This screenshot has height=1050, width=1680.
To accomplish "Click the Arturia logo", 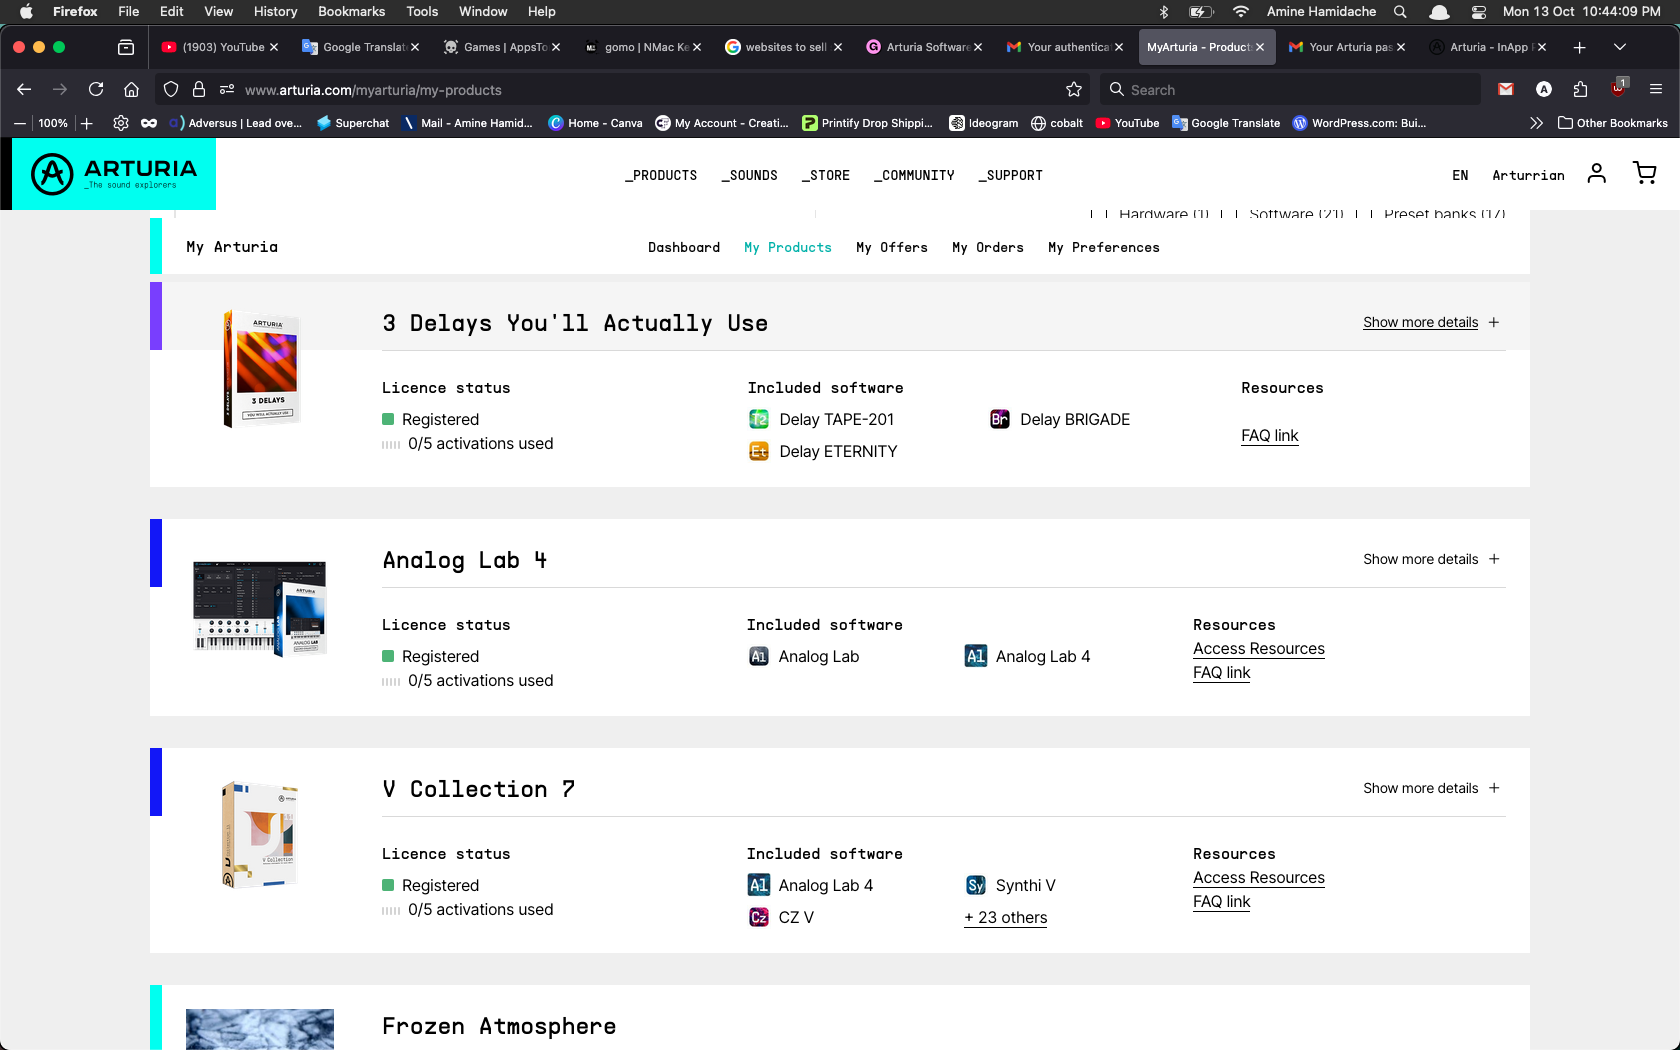I will click(114, 174).
